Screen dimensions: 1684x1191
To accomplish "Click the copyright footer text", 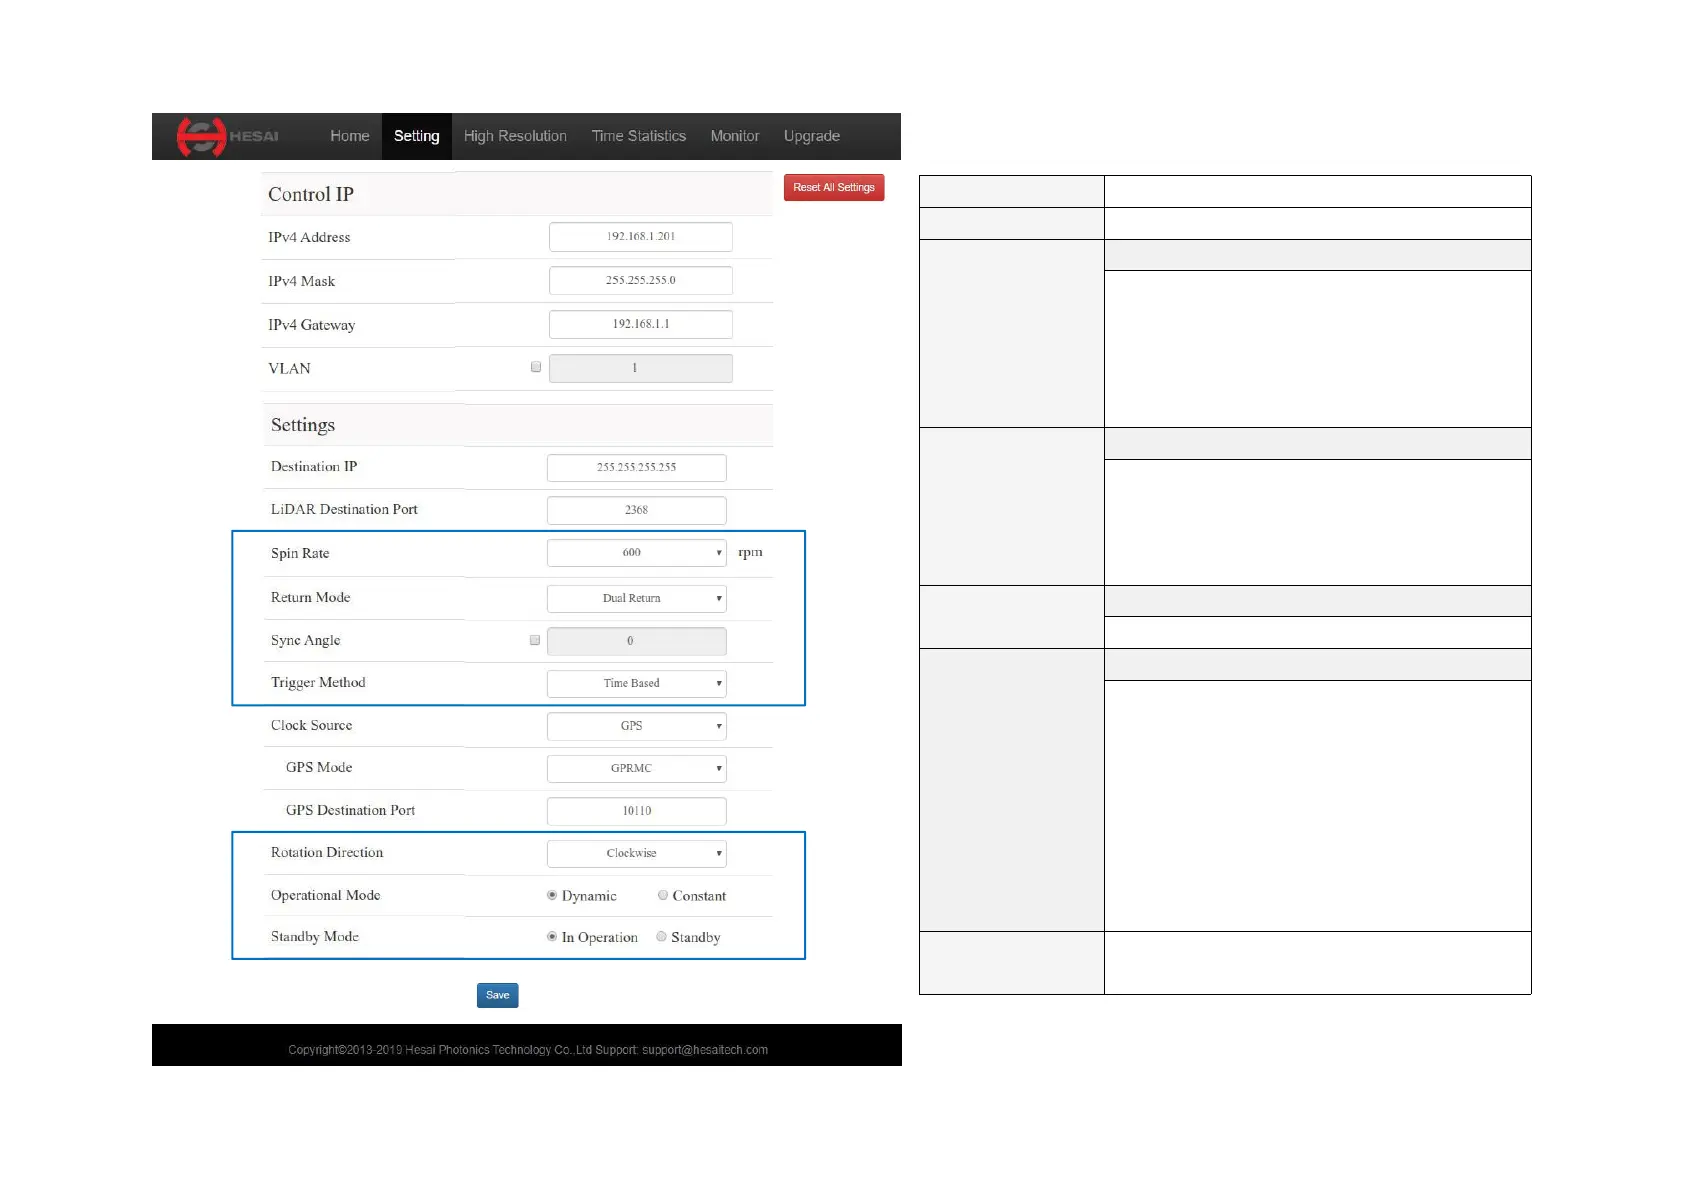I will point(528,1050).
